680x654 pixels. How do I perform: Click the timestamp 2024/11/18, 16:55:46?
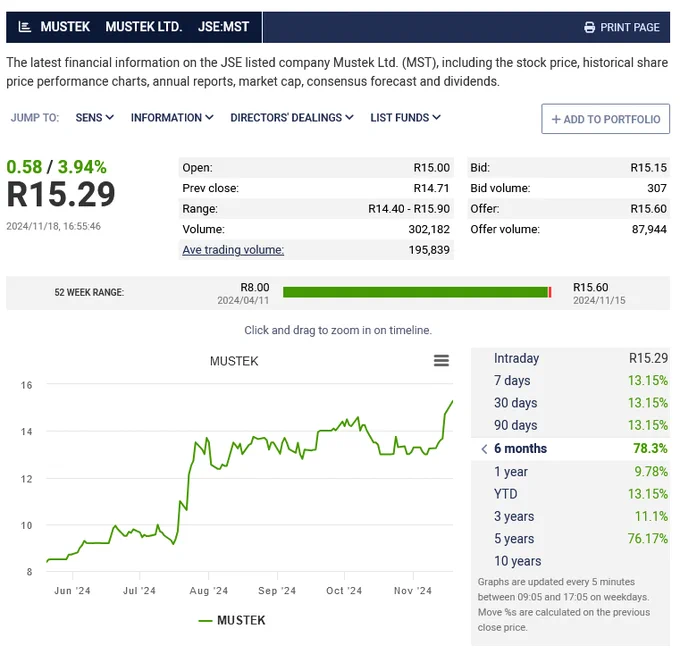(53, 226)
